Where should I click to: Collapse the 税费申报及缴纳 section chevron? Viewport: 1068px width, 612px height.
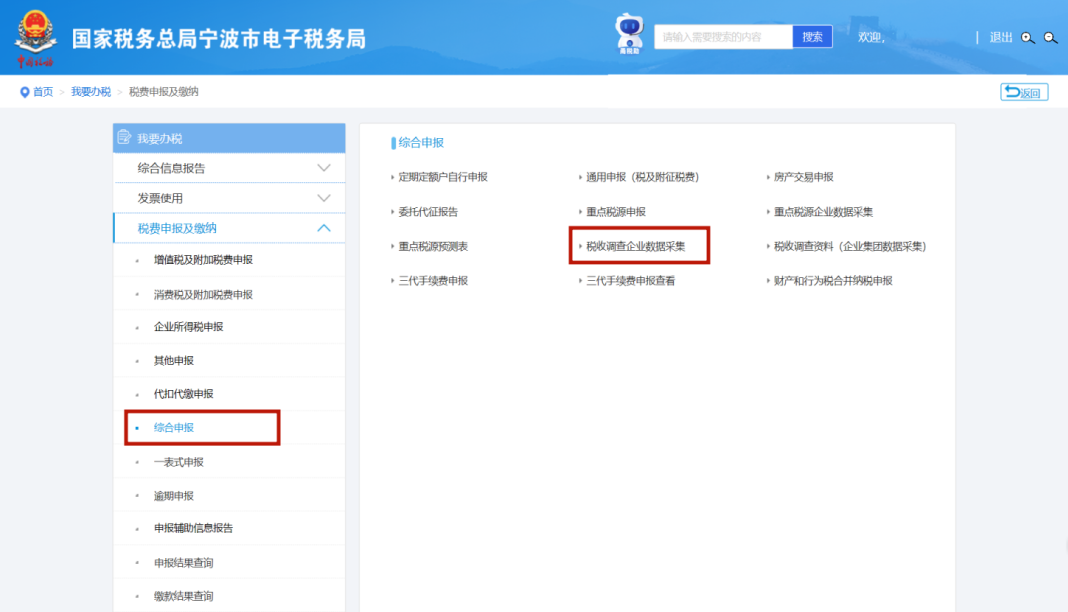click(x=323, y=228)
